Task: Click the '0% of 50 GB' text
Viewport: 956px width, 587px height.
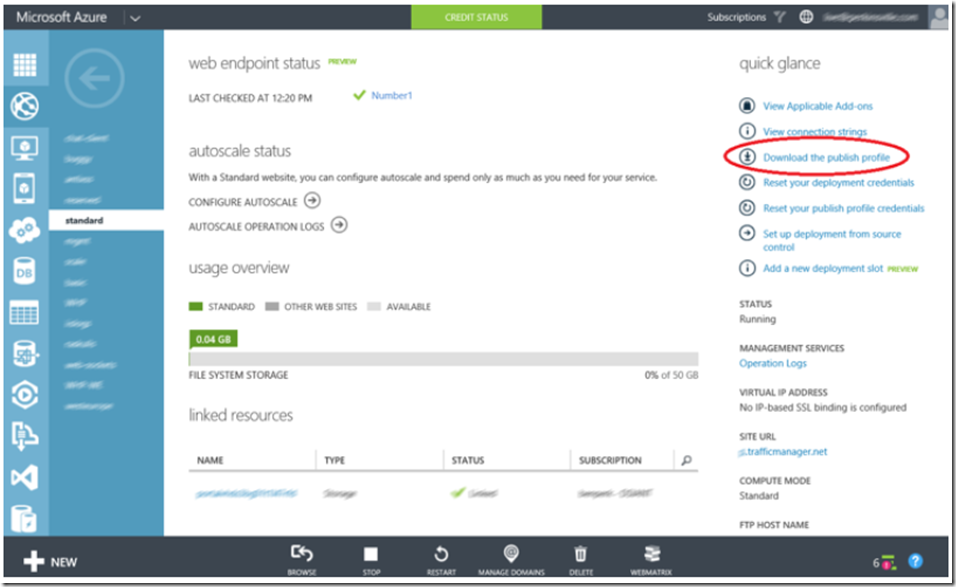Action: click(671, 375)
